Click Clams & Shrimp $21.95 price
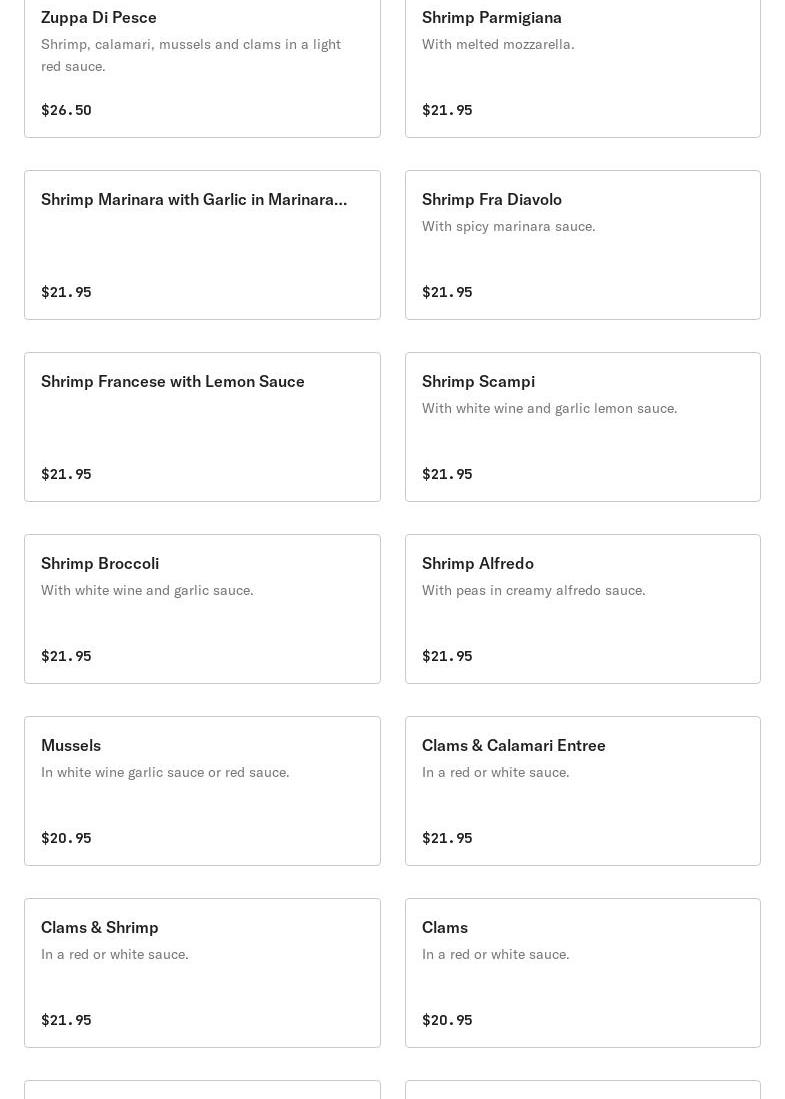 [66, 1020]
